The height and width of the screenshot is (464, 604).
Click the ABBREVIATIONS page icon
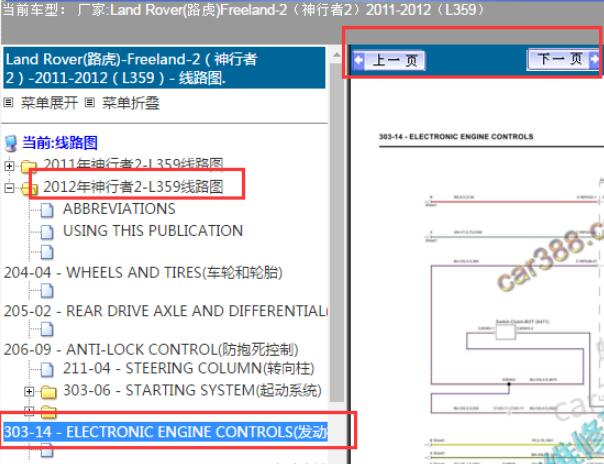(47, 210)
